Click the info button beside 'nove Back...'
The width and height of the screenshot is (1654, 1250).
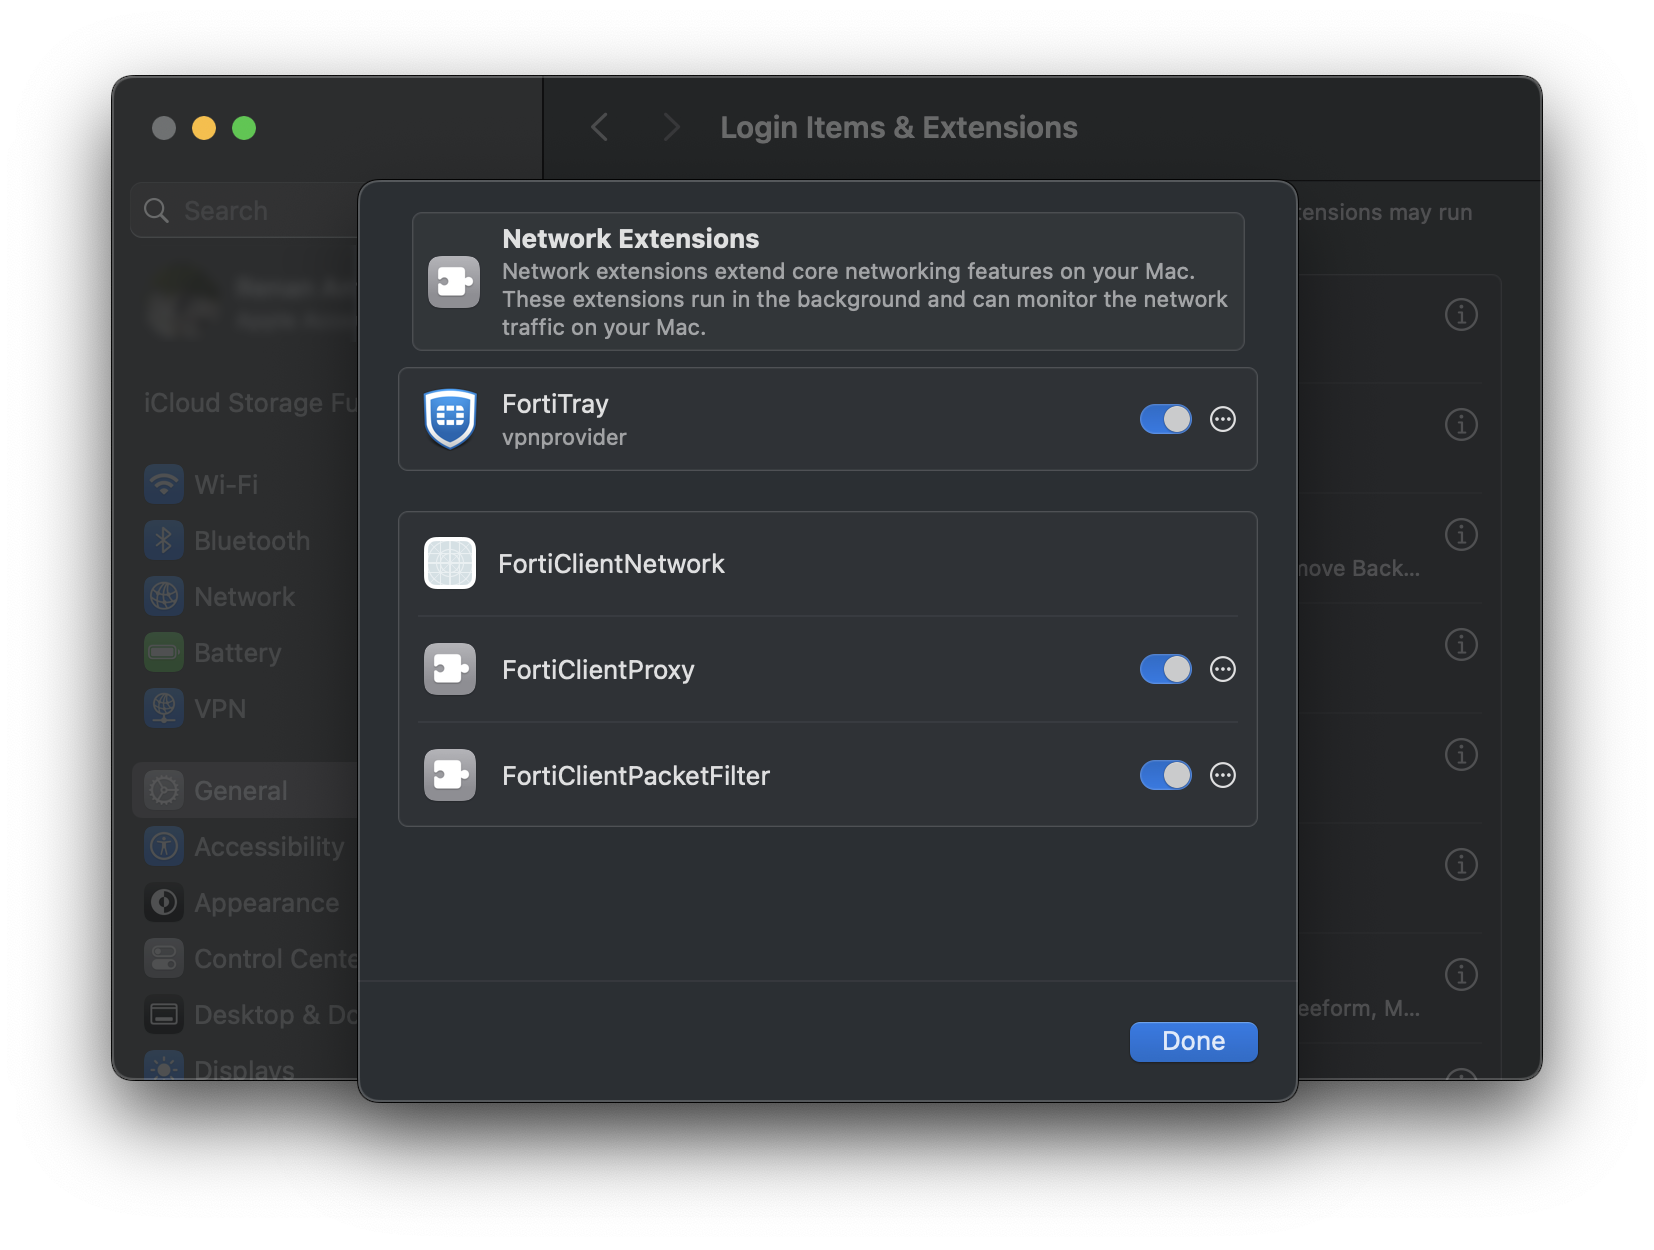pyautogui.click(x=1461, y=535)
